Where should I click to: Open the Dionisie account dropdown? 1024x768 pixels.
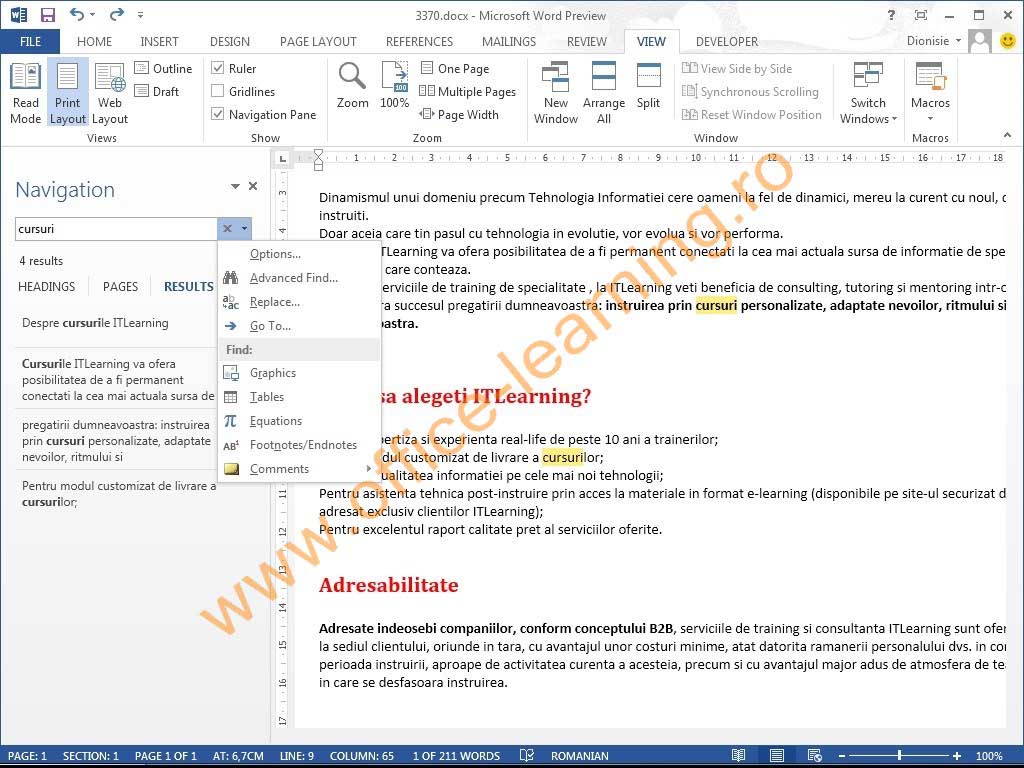[x=934, y=40]
